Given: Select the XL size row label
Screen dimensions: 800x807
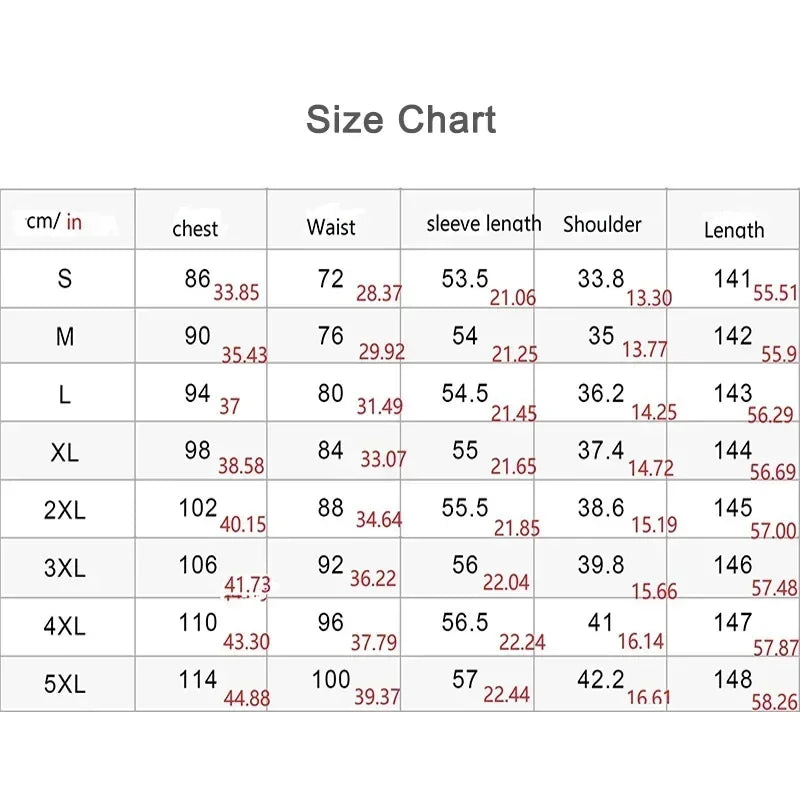Looking at the screenshot, I should 65,453.
